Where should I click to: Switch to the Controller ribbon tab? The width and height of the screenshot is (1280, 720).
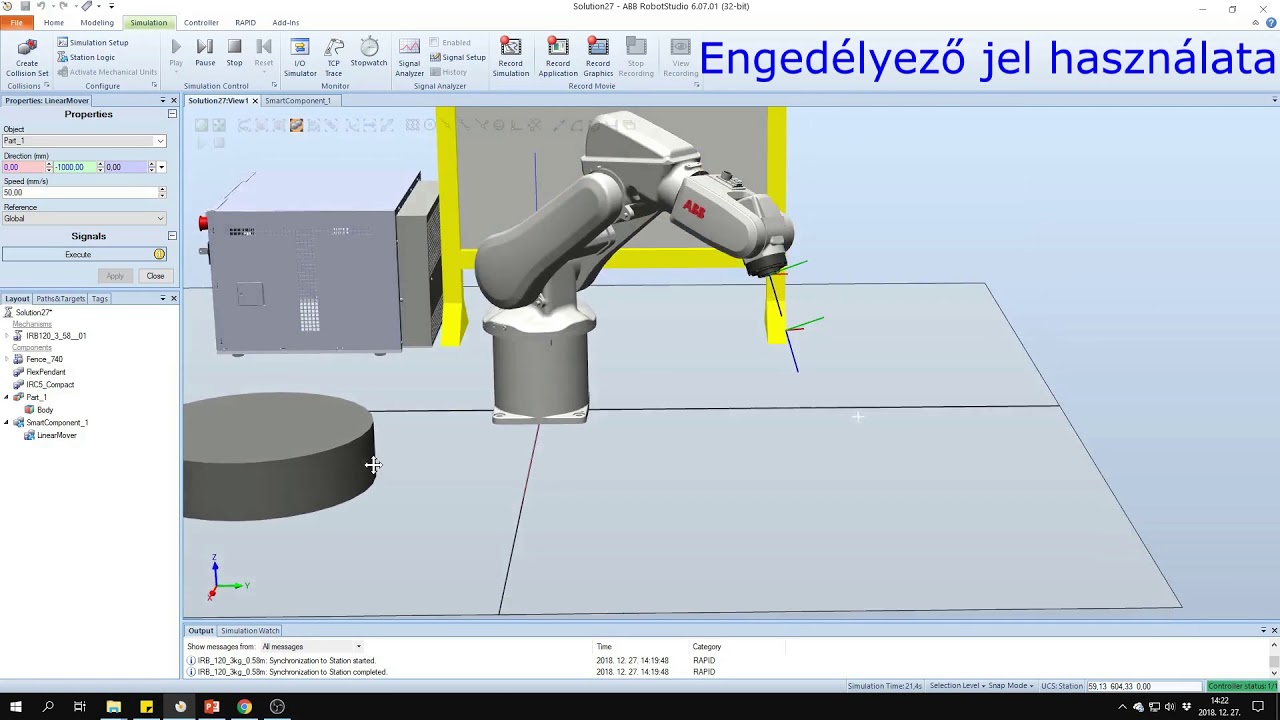tap(201, 22)
